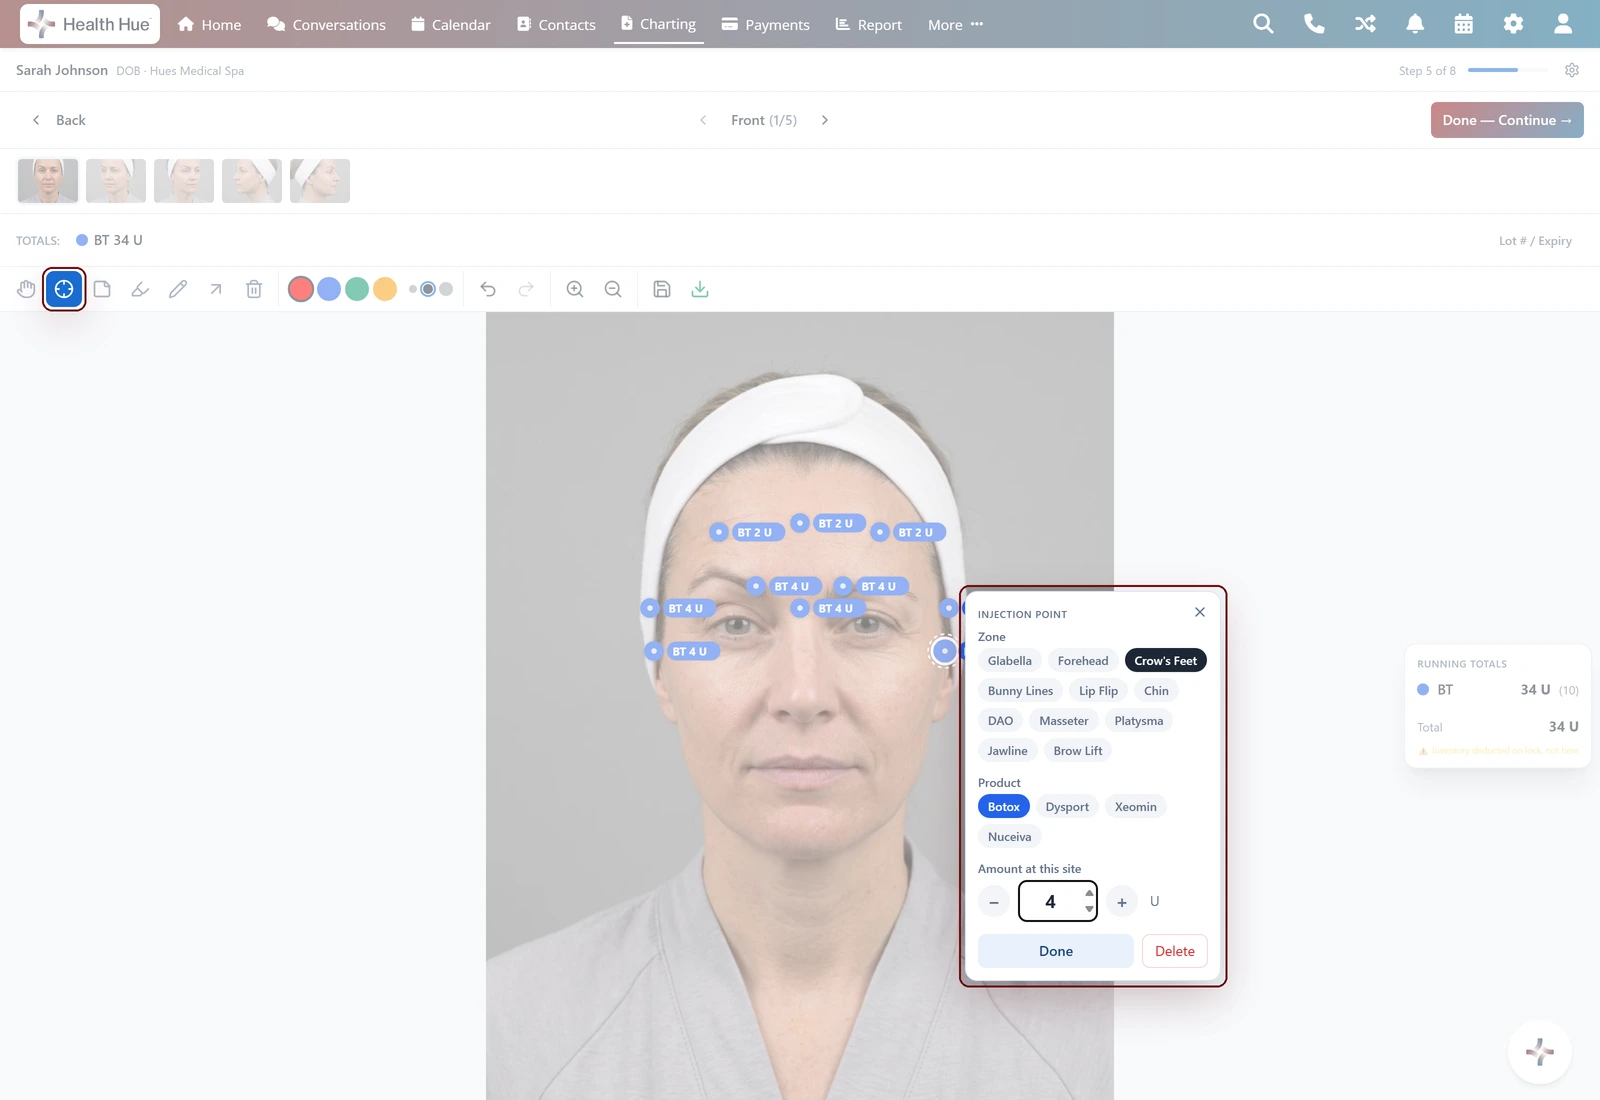Pick the red color swatch
This screenshot has height=1100, width=1600.
[x=301, y=289]
